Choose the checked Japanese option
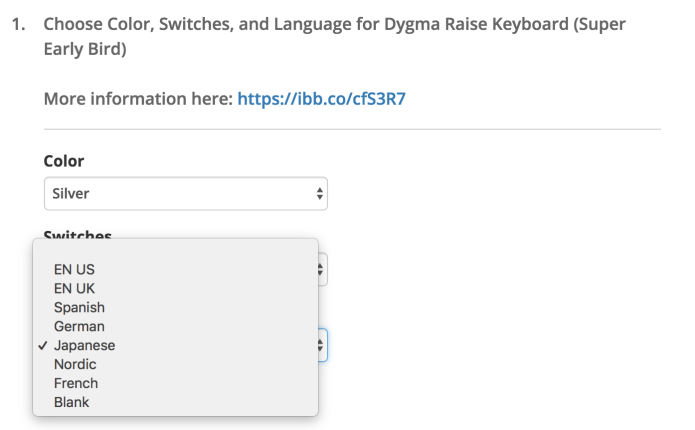 (84, 345)
